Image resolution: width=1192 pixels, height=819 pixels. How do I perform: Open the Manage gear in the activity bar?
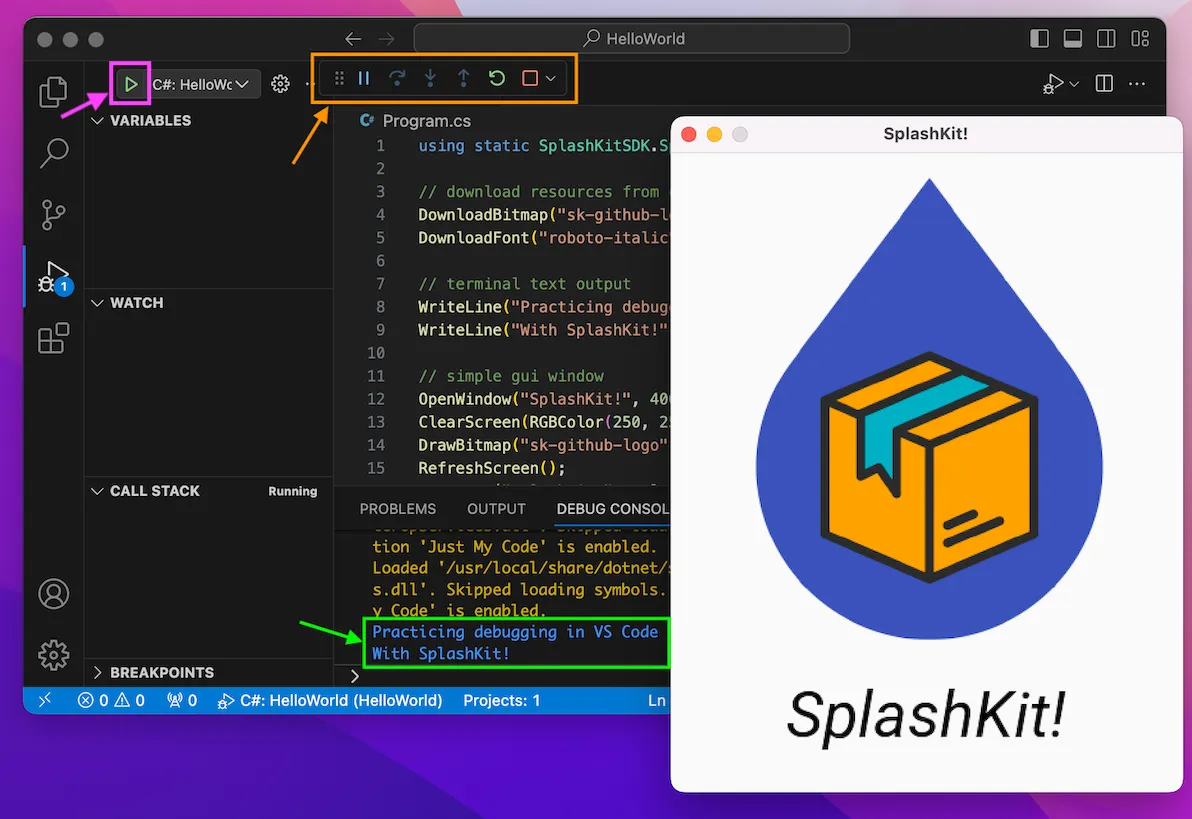pos(53,655)
